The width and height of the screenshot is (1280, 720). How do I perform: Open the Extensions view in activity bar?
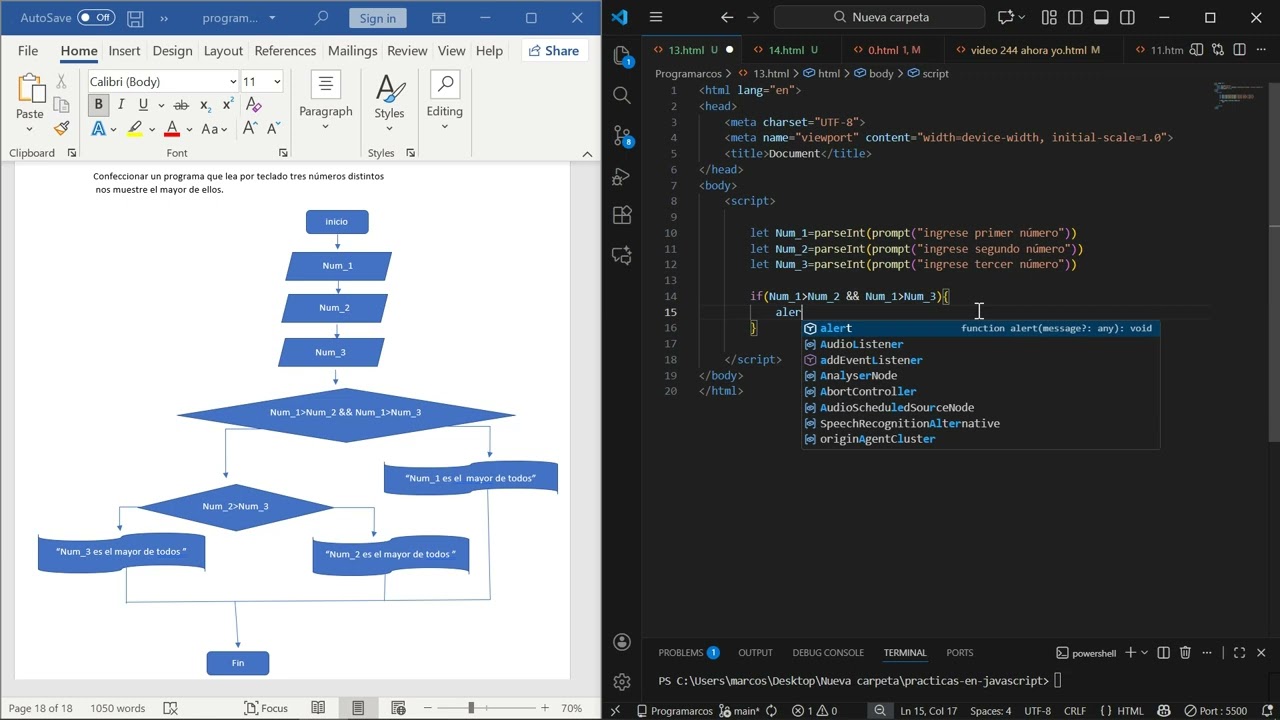pyautogui.click(x=622, y=215)
